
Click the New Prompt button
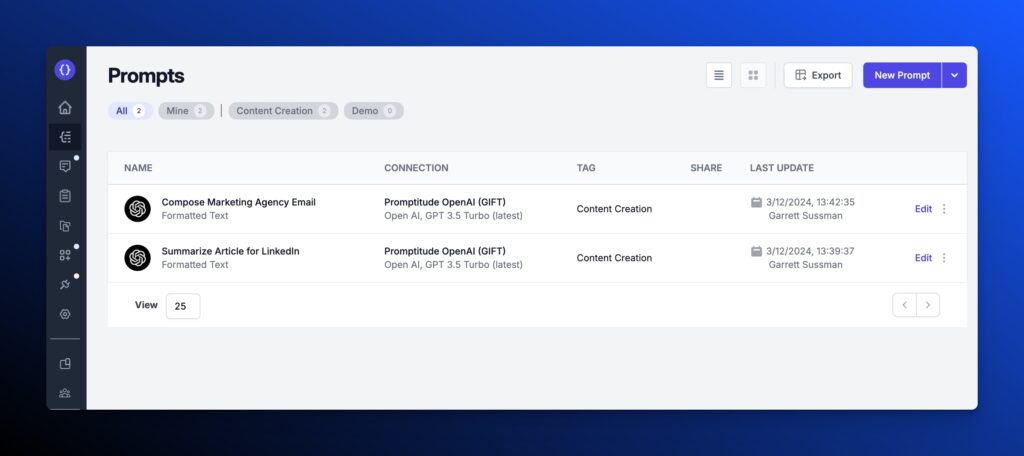tap(902, 75)
